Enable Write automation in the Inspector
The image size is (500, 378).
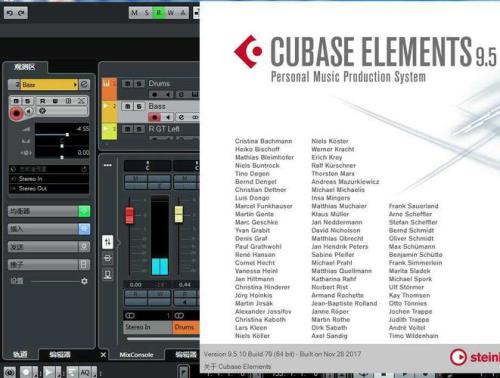[55, 101]
